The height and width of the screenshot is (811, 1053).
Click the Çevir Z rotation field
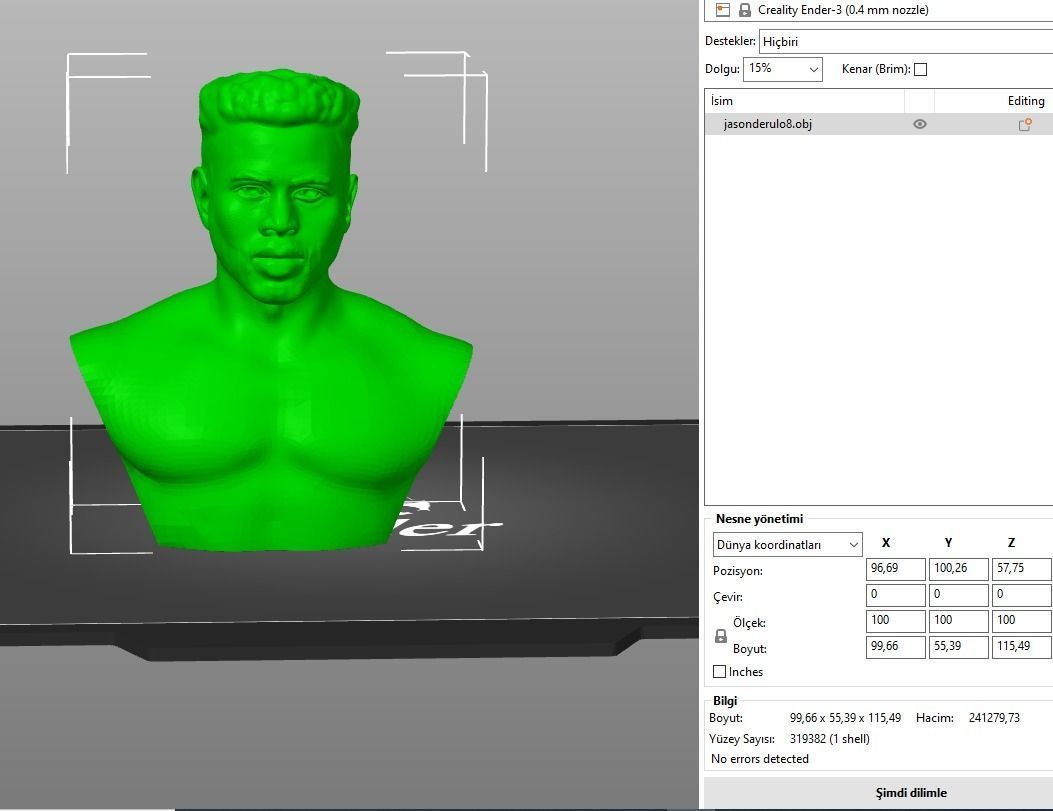coord(1020,594)
